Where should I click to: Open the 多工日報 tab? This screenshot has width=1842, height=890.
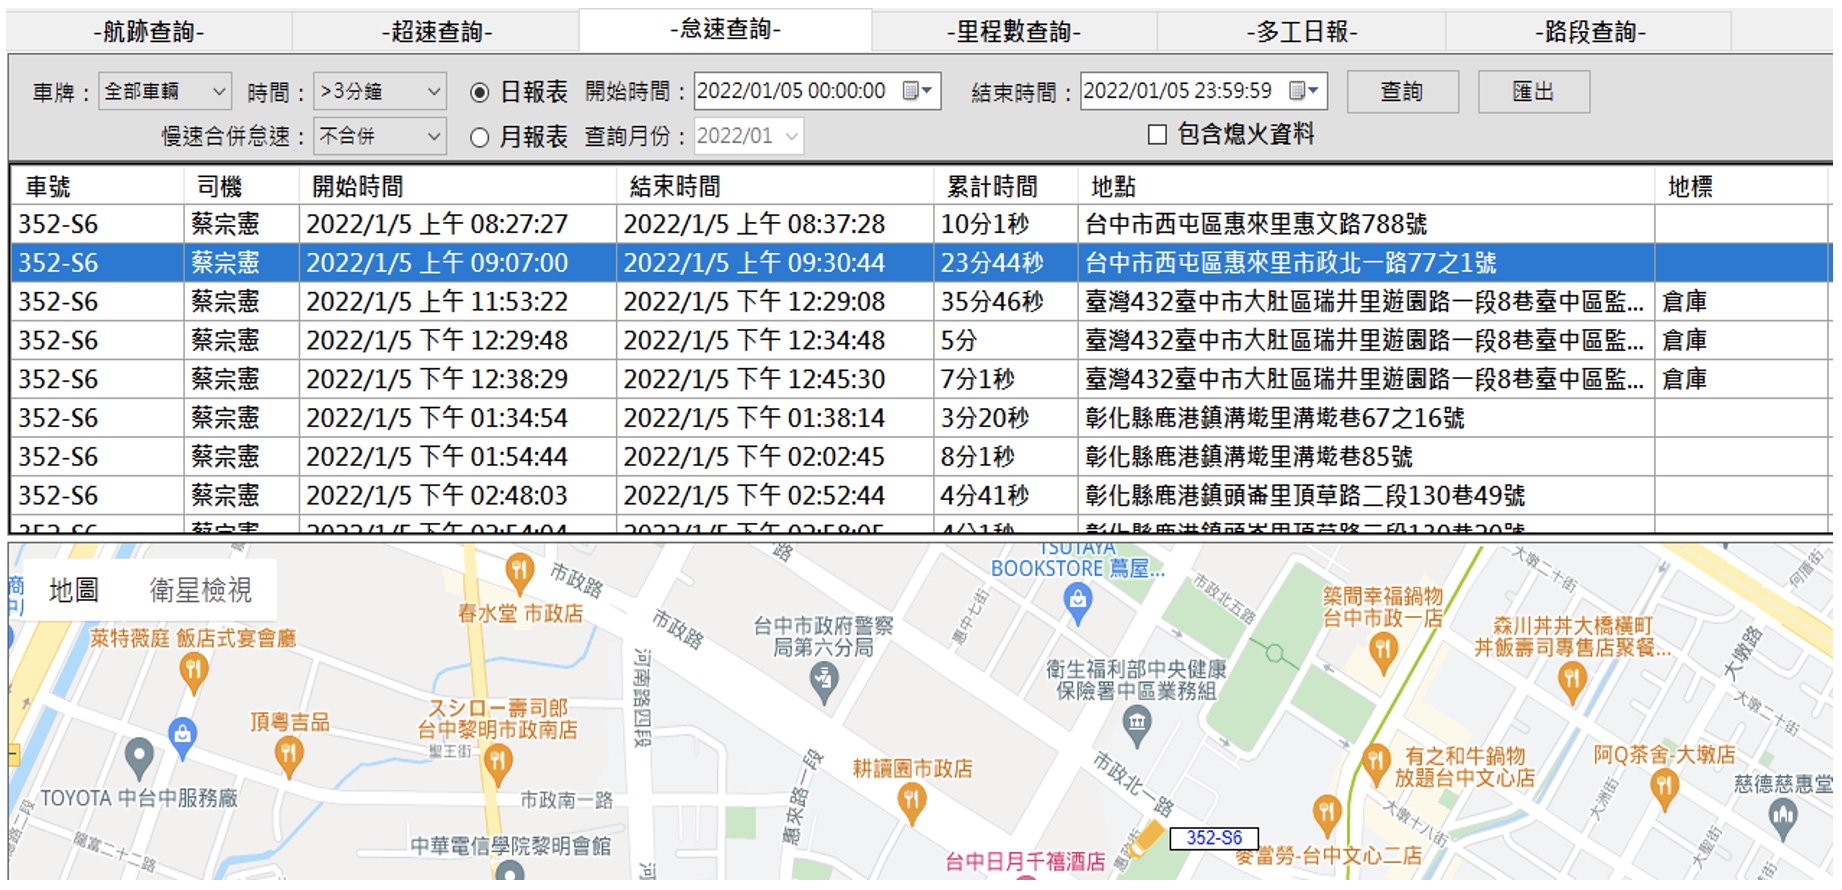[x=1302, y=32]
